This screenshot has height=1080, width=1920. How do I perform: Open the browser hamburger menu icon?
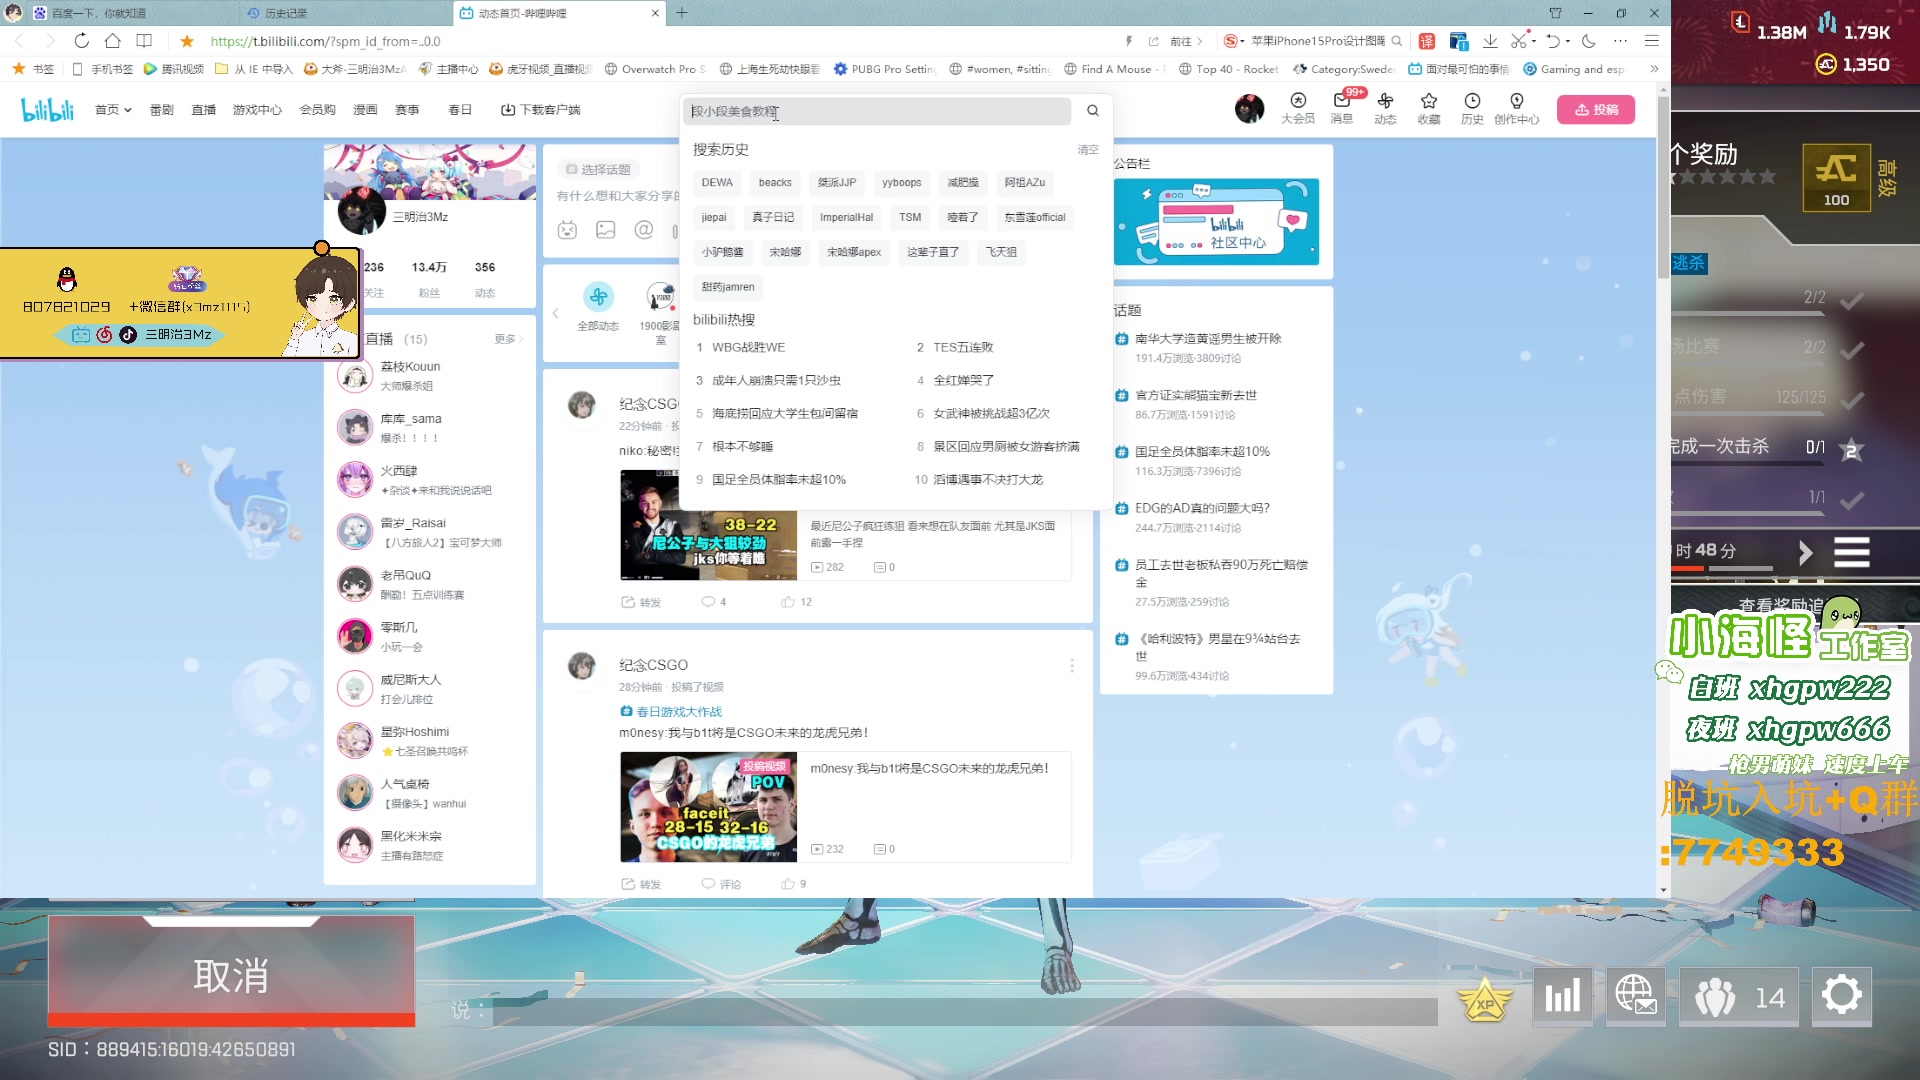pos(1652,41)
